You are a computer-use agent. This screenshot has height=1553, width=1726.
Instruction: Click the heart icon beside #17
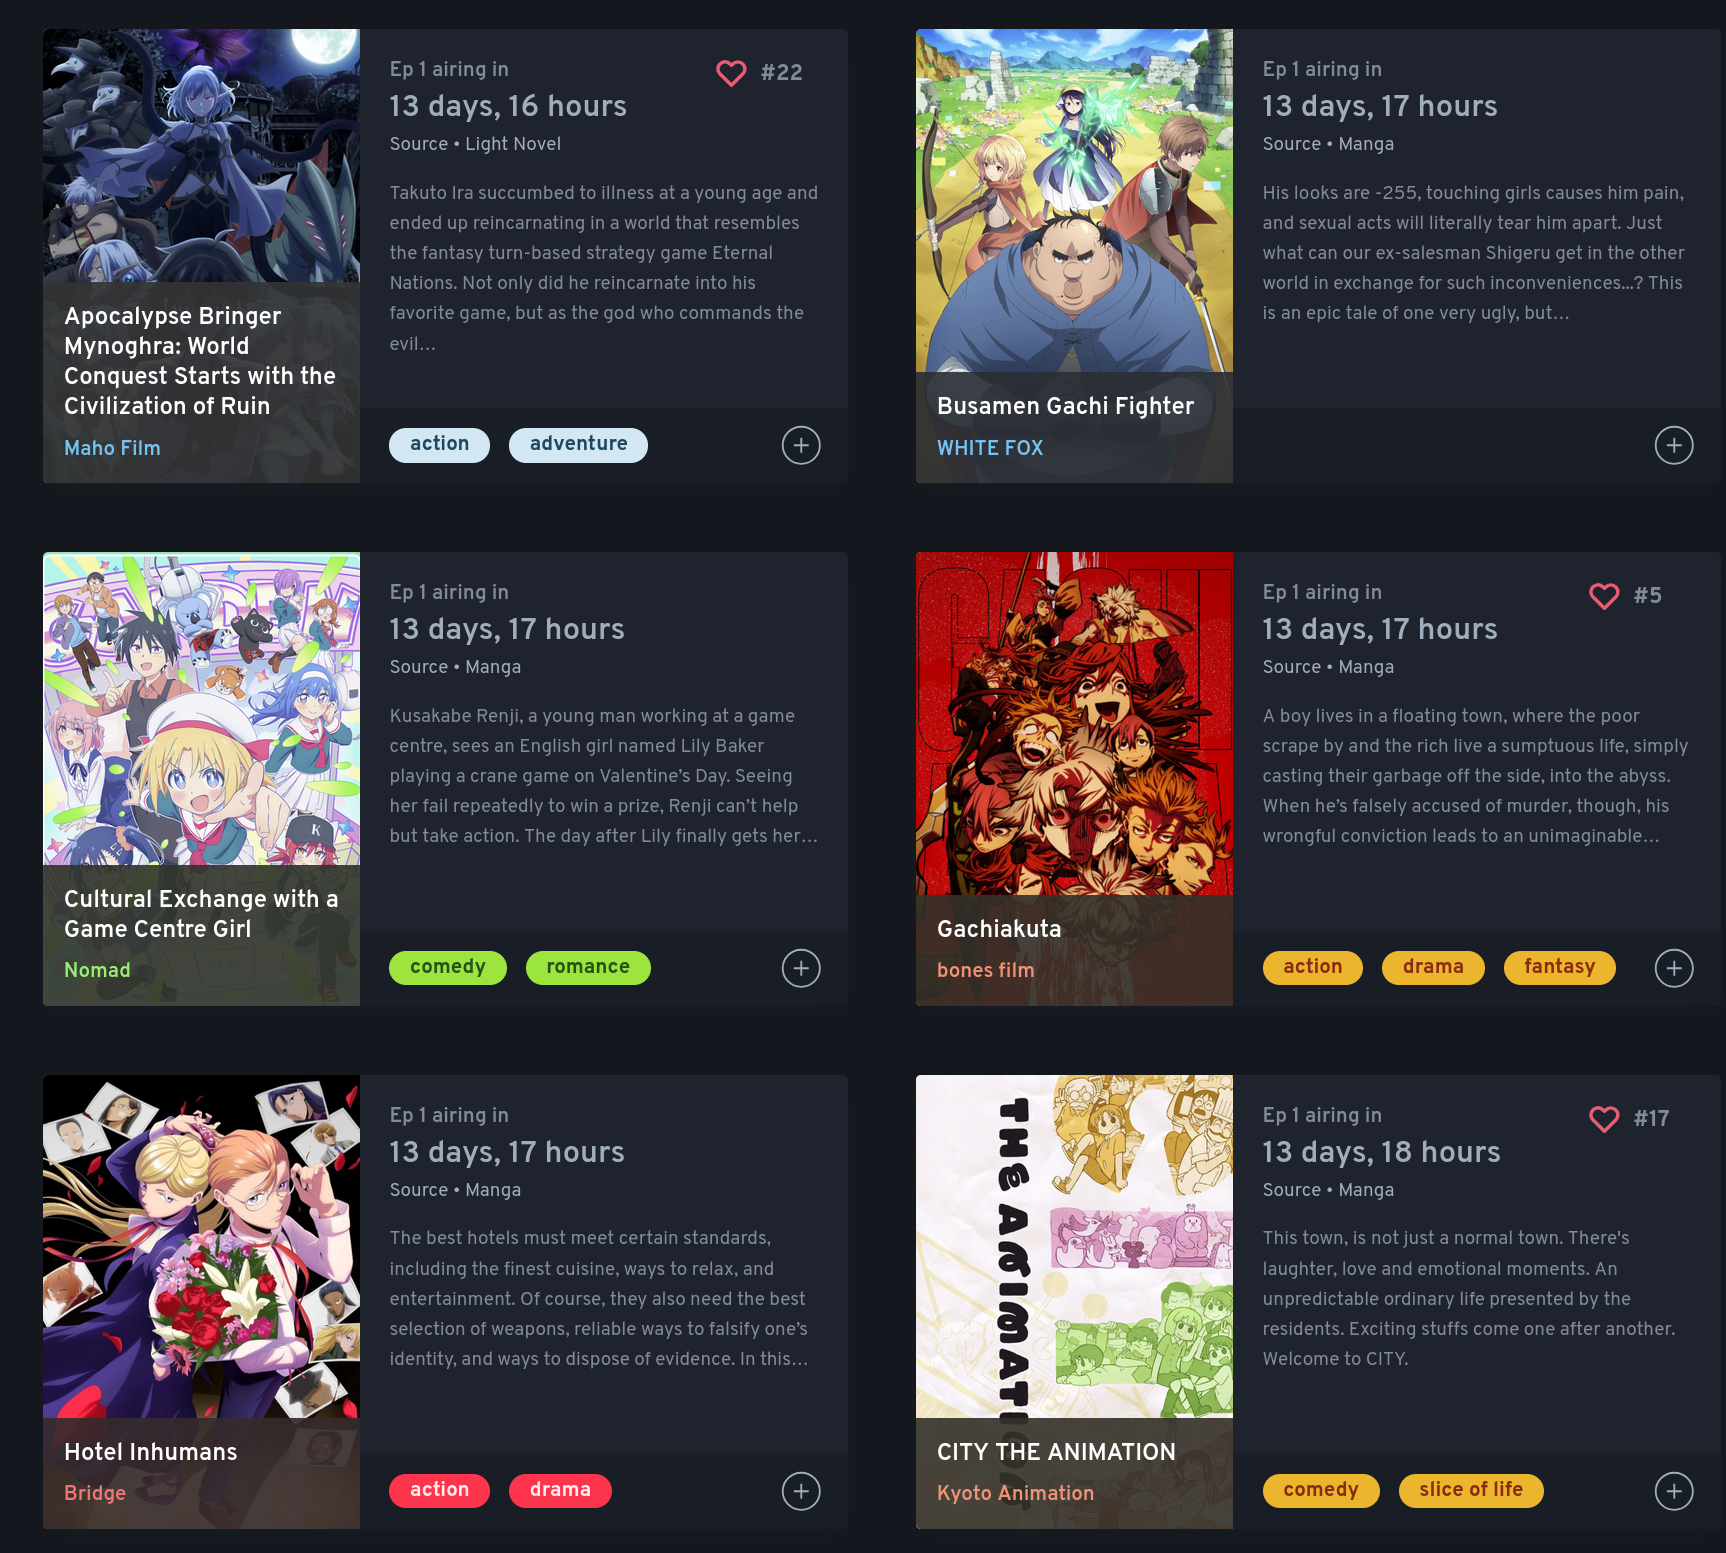click(x=1604, y=1119)
